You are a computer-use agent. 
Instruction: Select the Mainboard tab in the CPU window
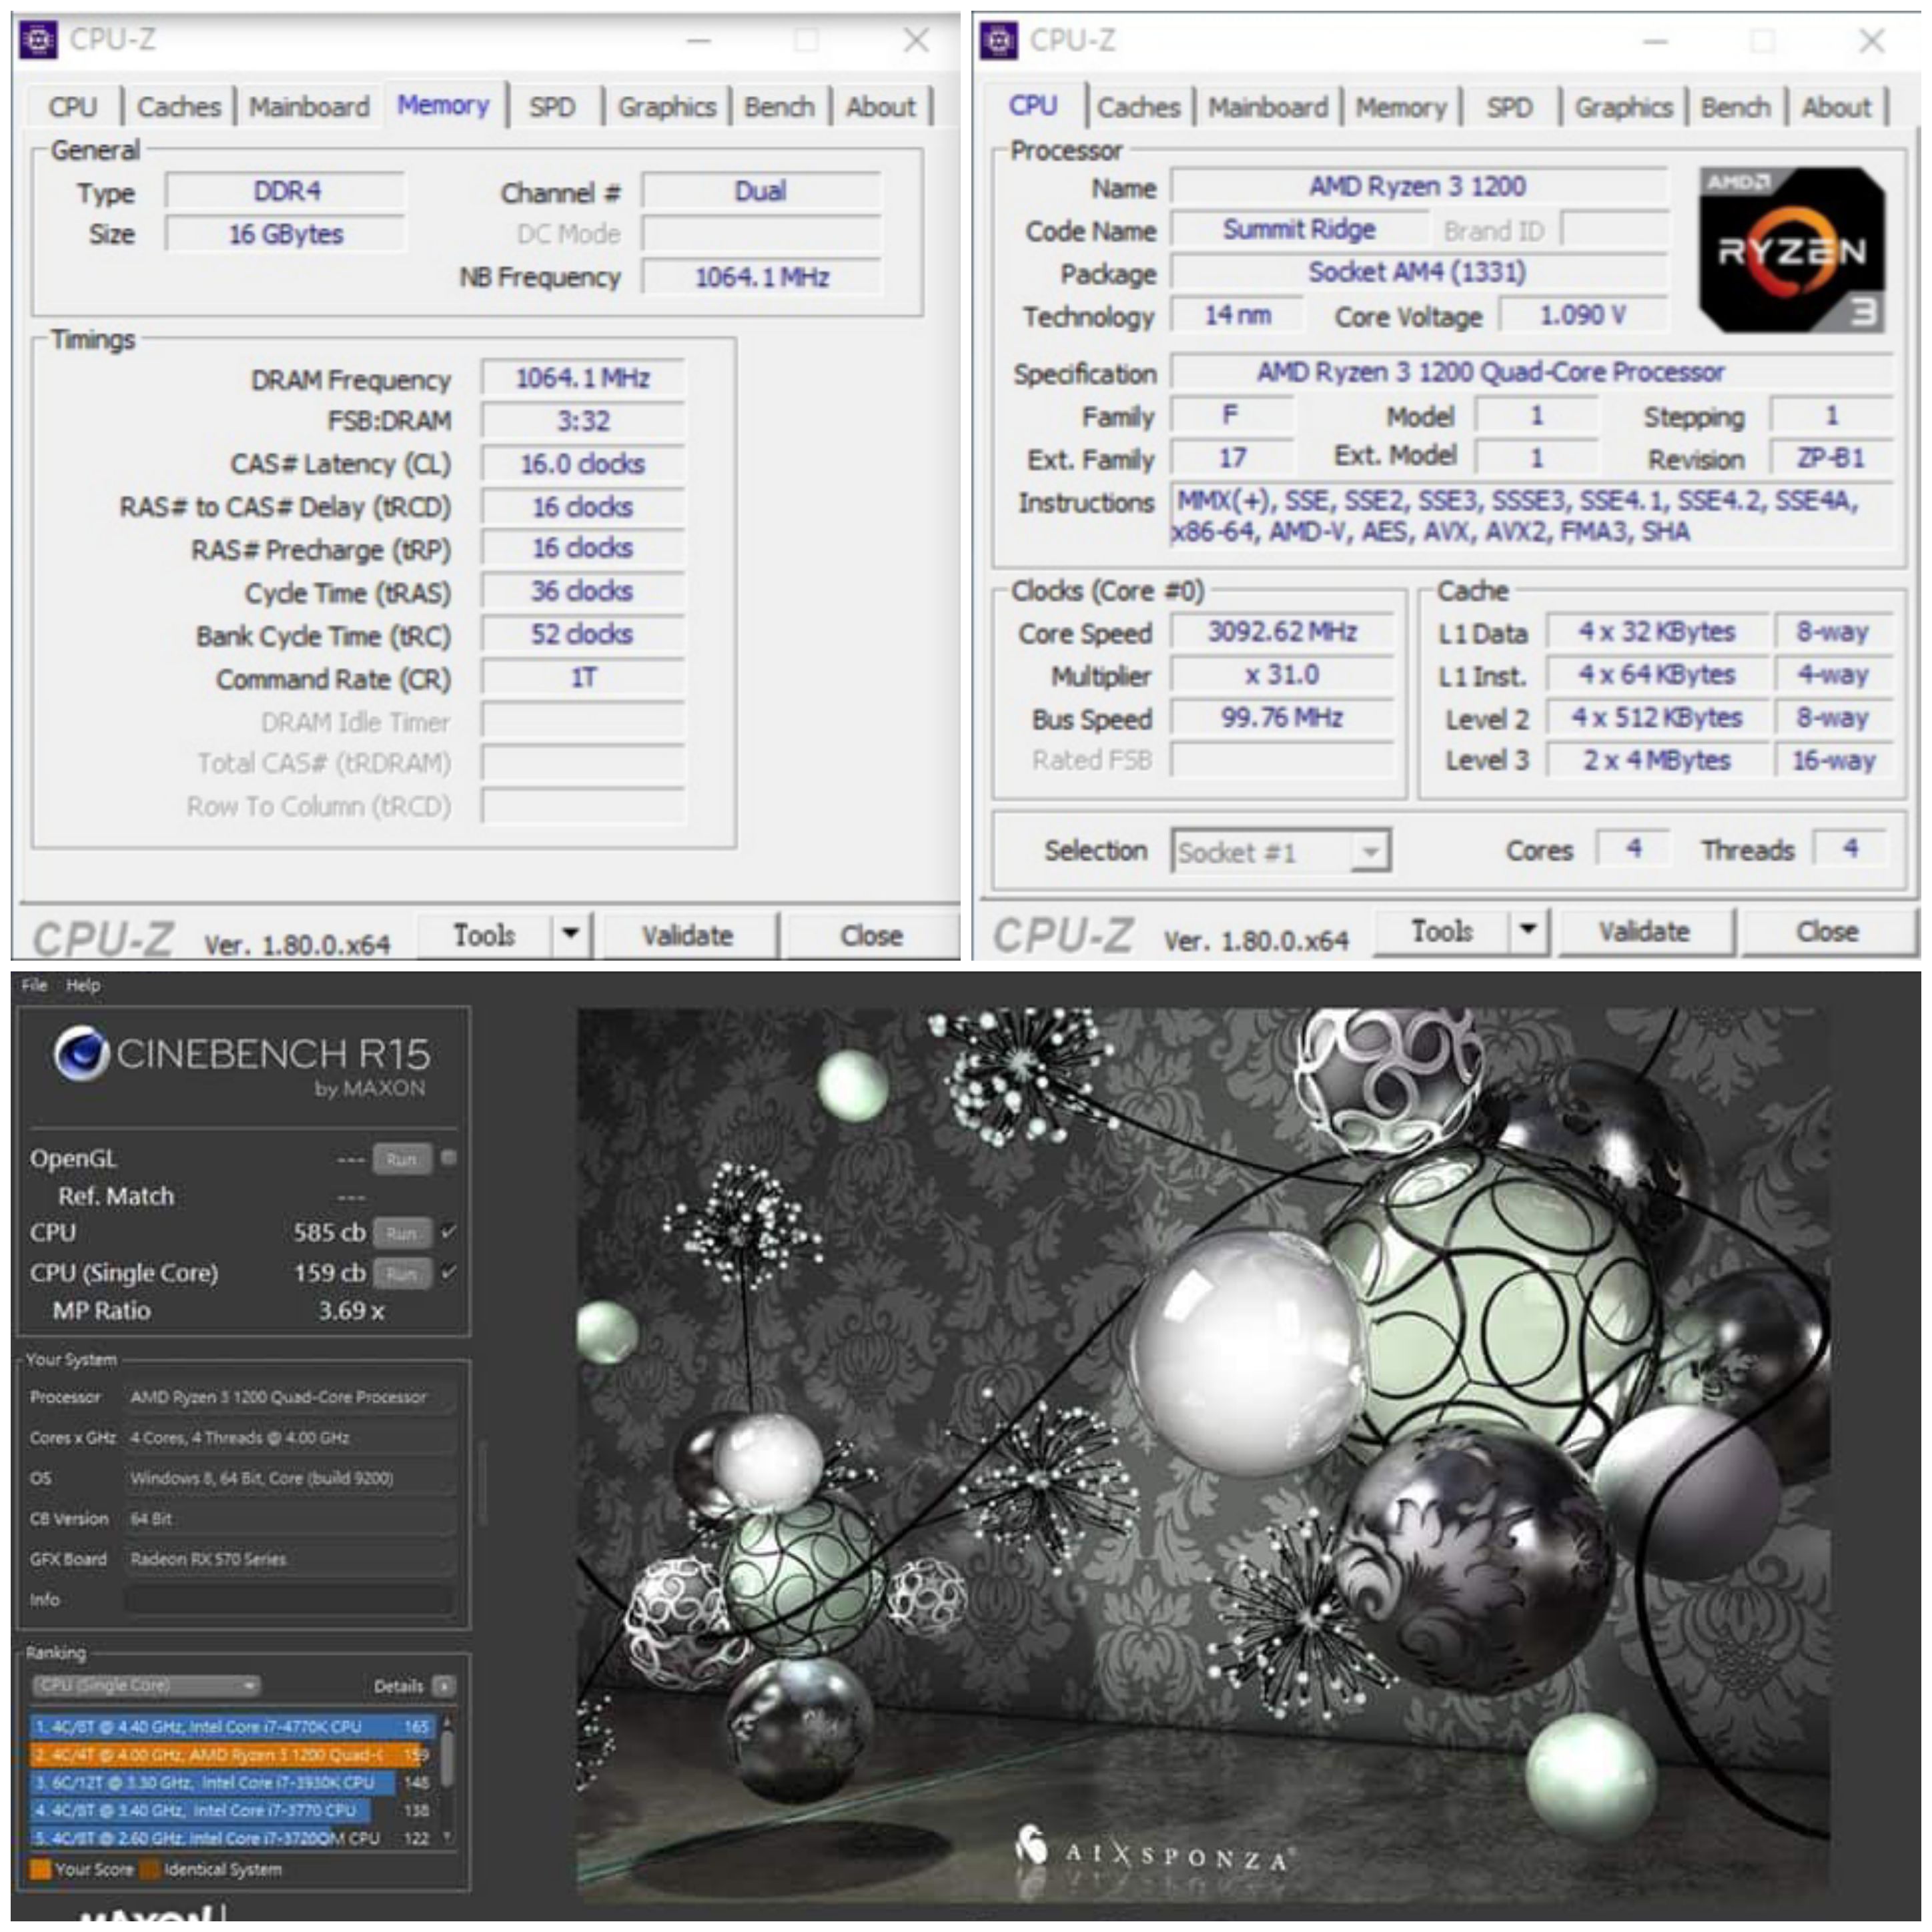point(1268,107)
